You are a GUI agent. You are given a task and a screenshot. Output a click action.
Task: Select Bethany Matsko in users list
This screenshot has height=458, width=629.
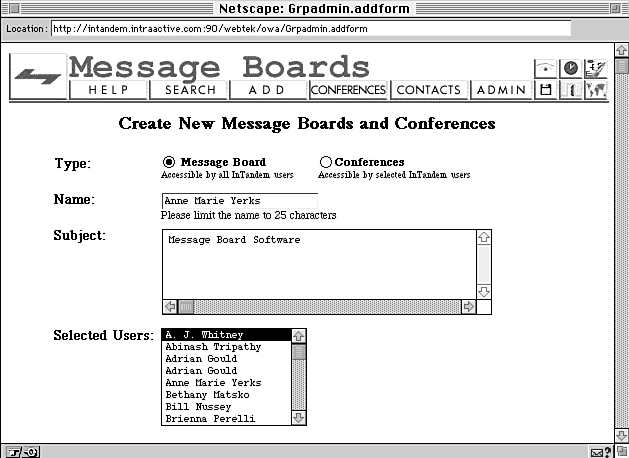click(206, 395)
